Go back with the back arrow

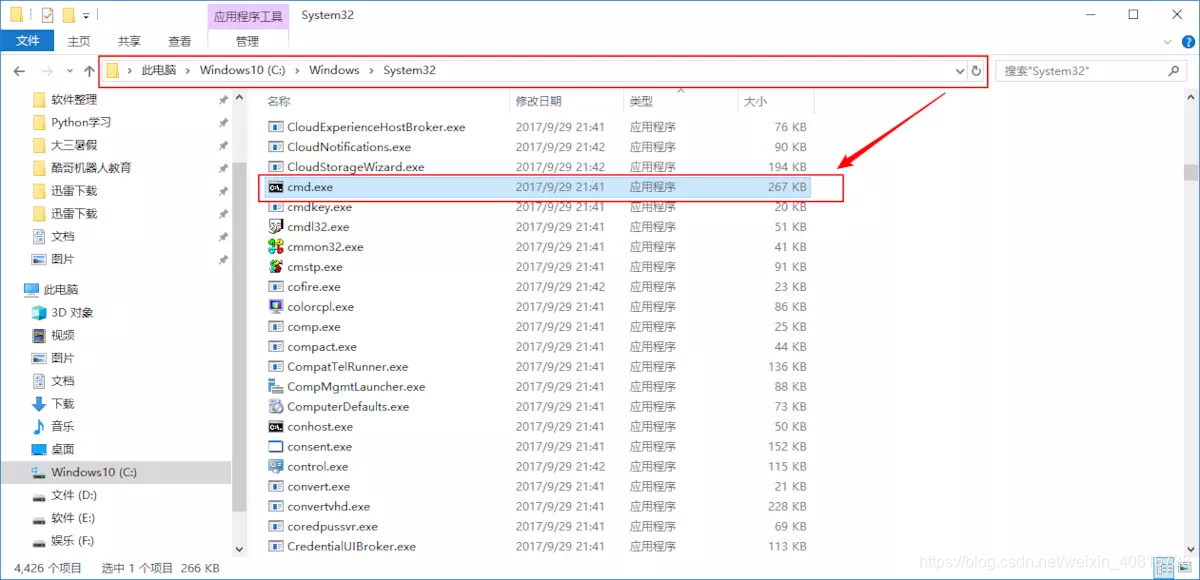tap(19, 71)
